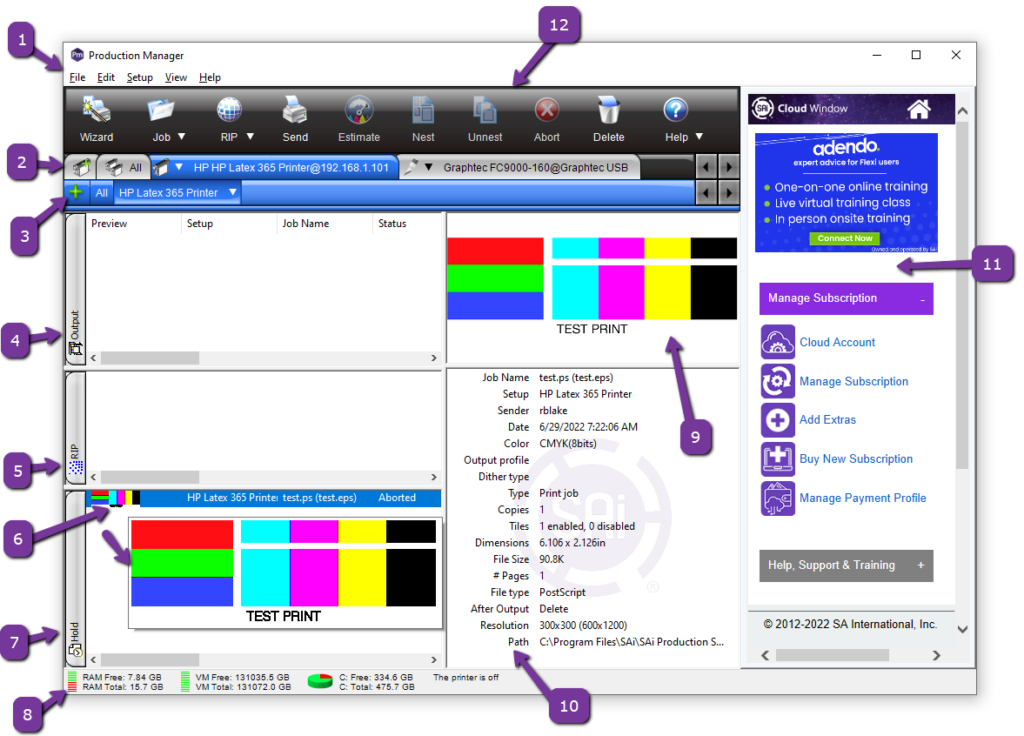The width and height of the screenshot is (1024, 736).
Task: Sort by the Status column header
Action: [392, 223]
